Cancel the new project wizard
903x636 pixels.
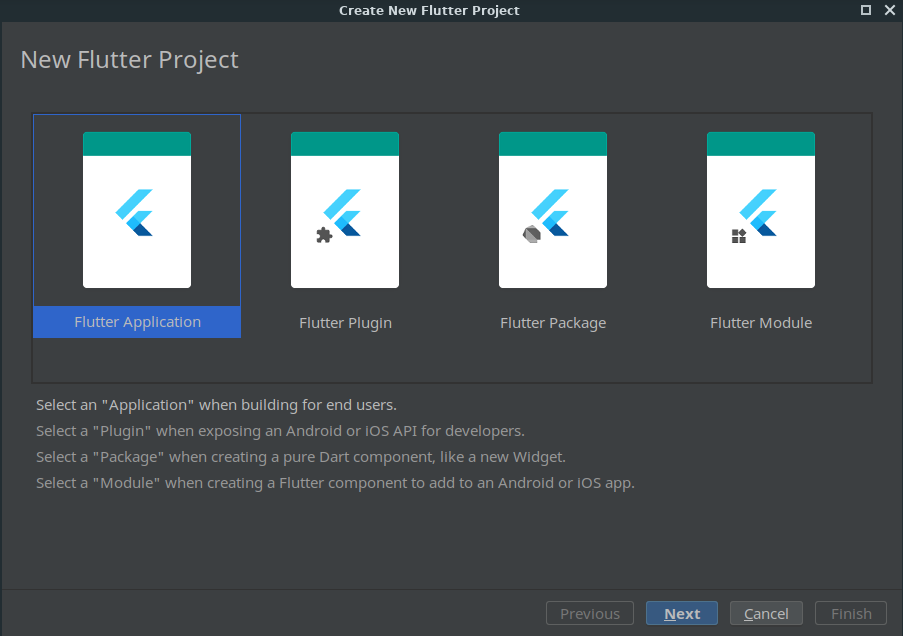[x=766, y=614]
